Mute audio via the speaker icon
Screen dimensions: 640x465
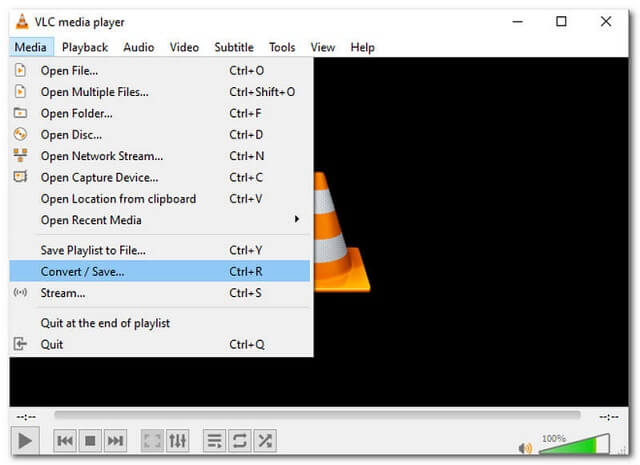point(525,447)
